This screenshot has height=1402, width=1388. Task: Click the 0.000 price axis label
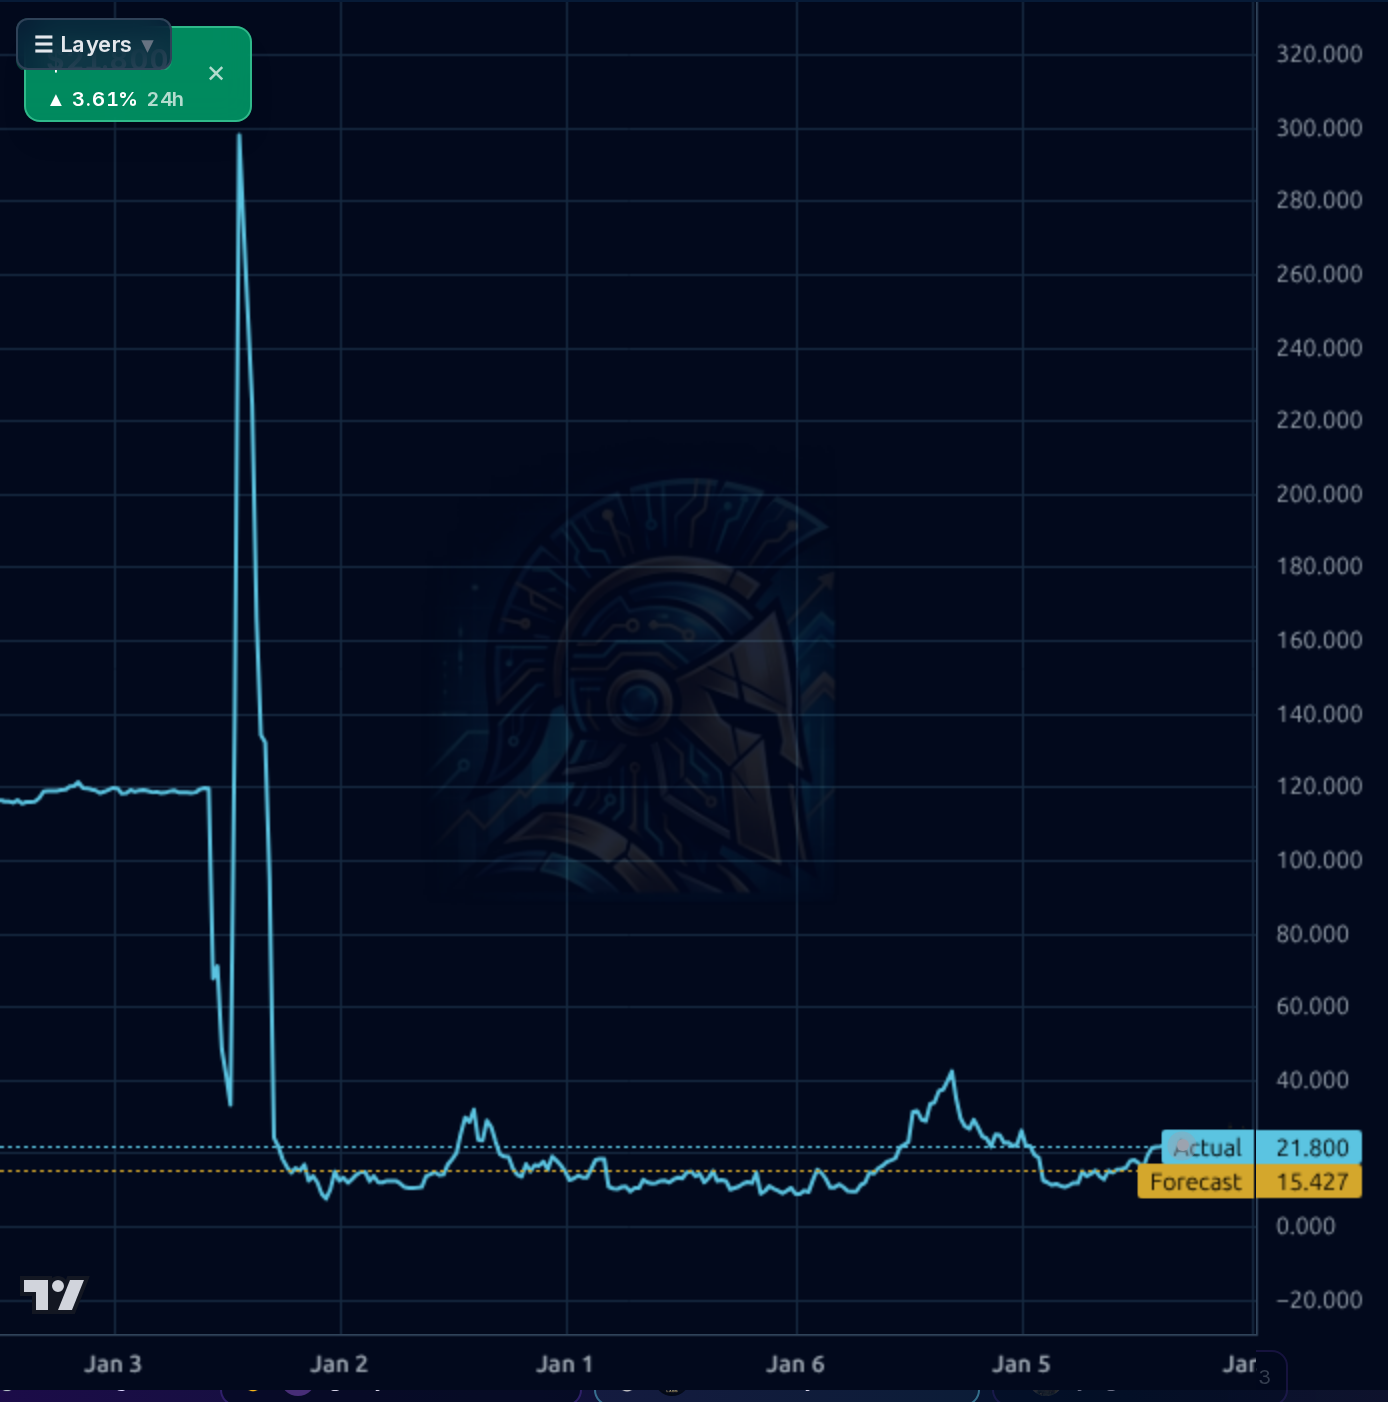1306,1226
